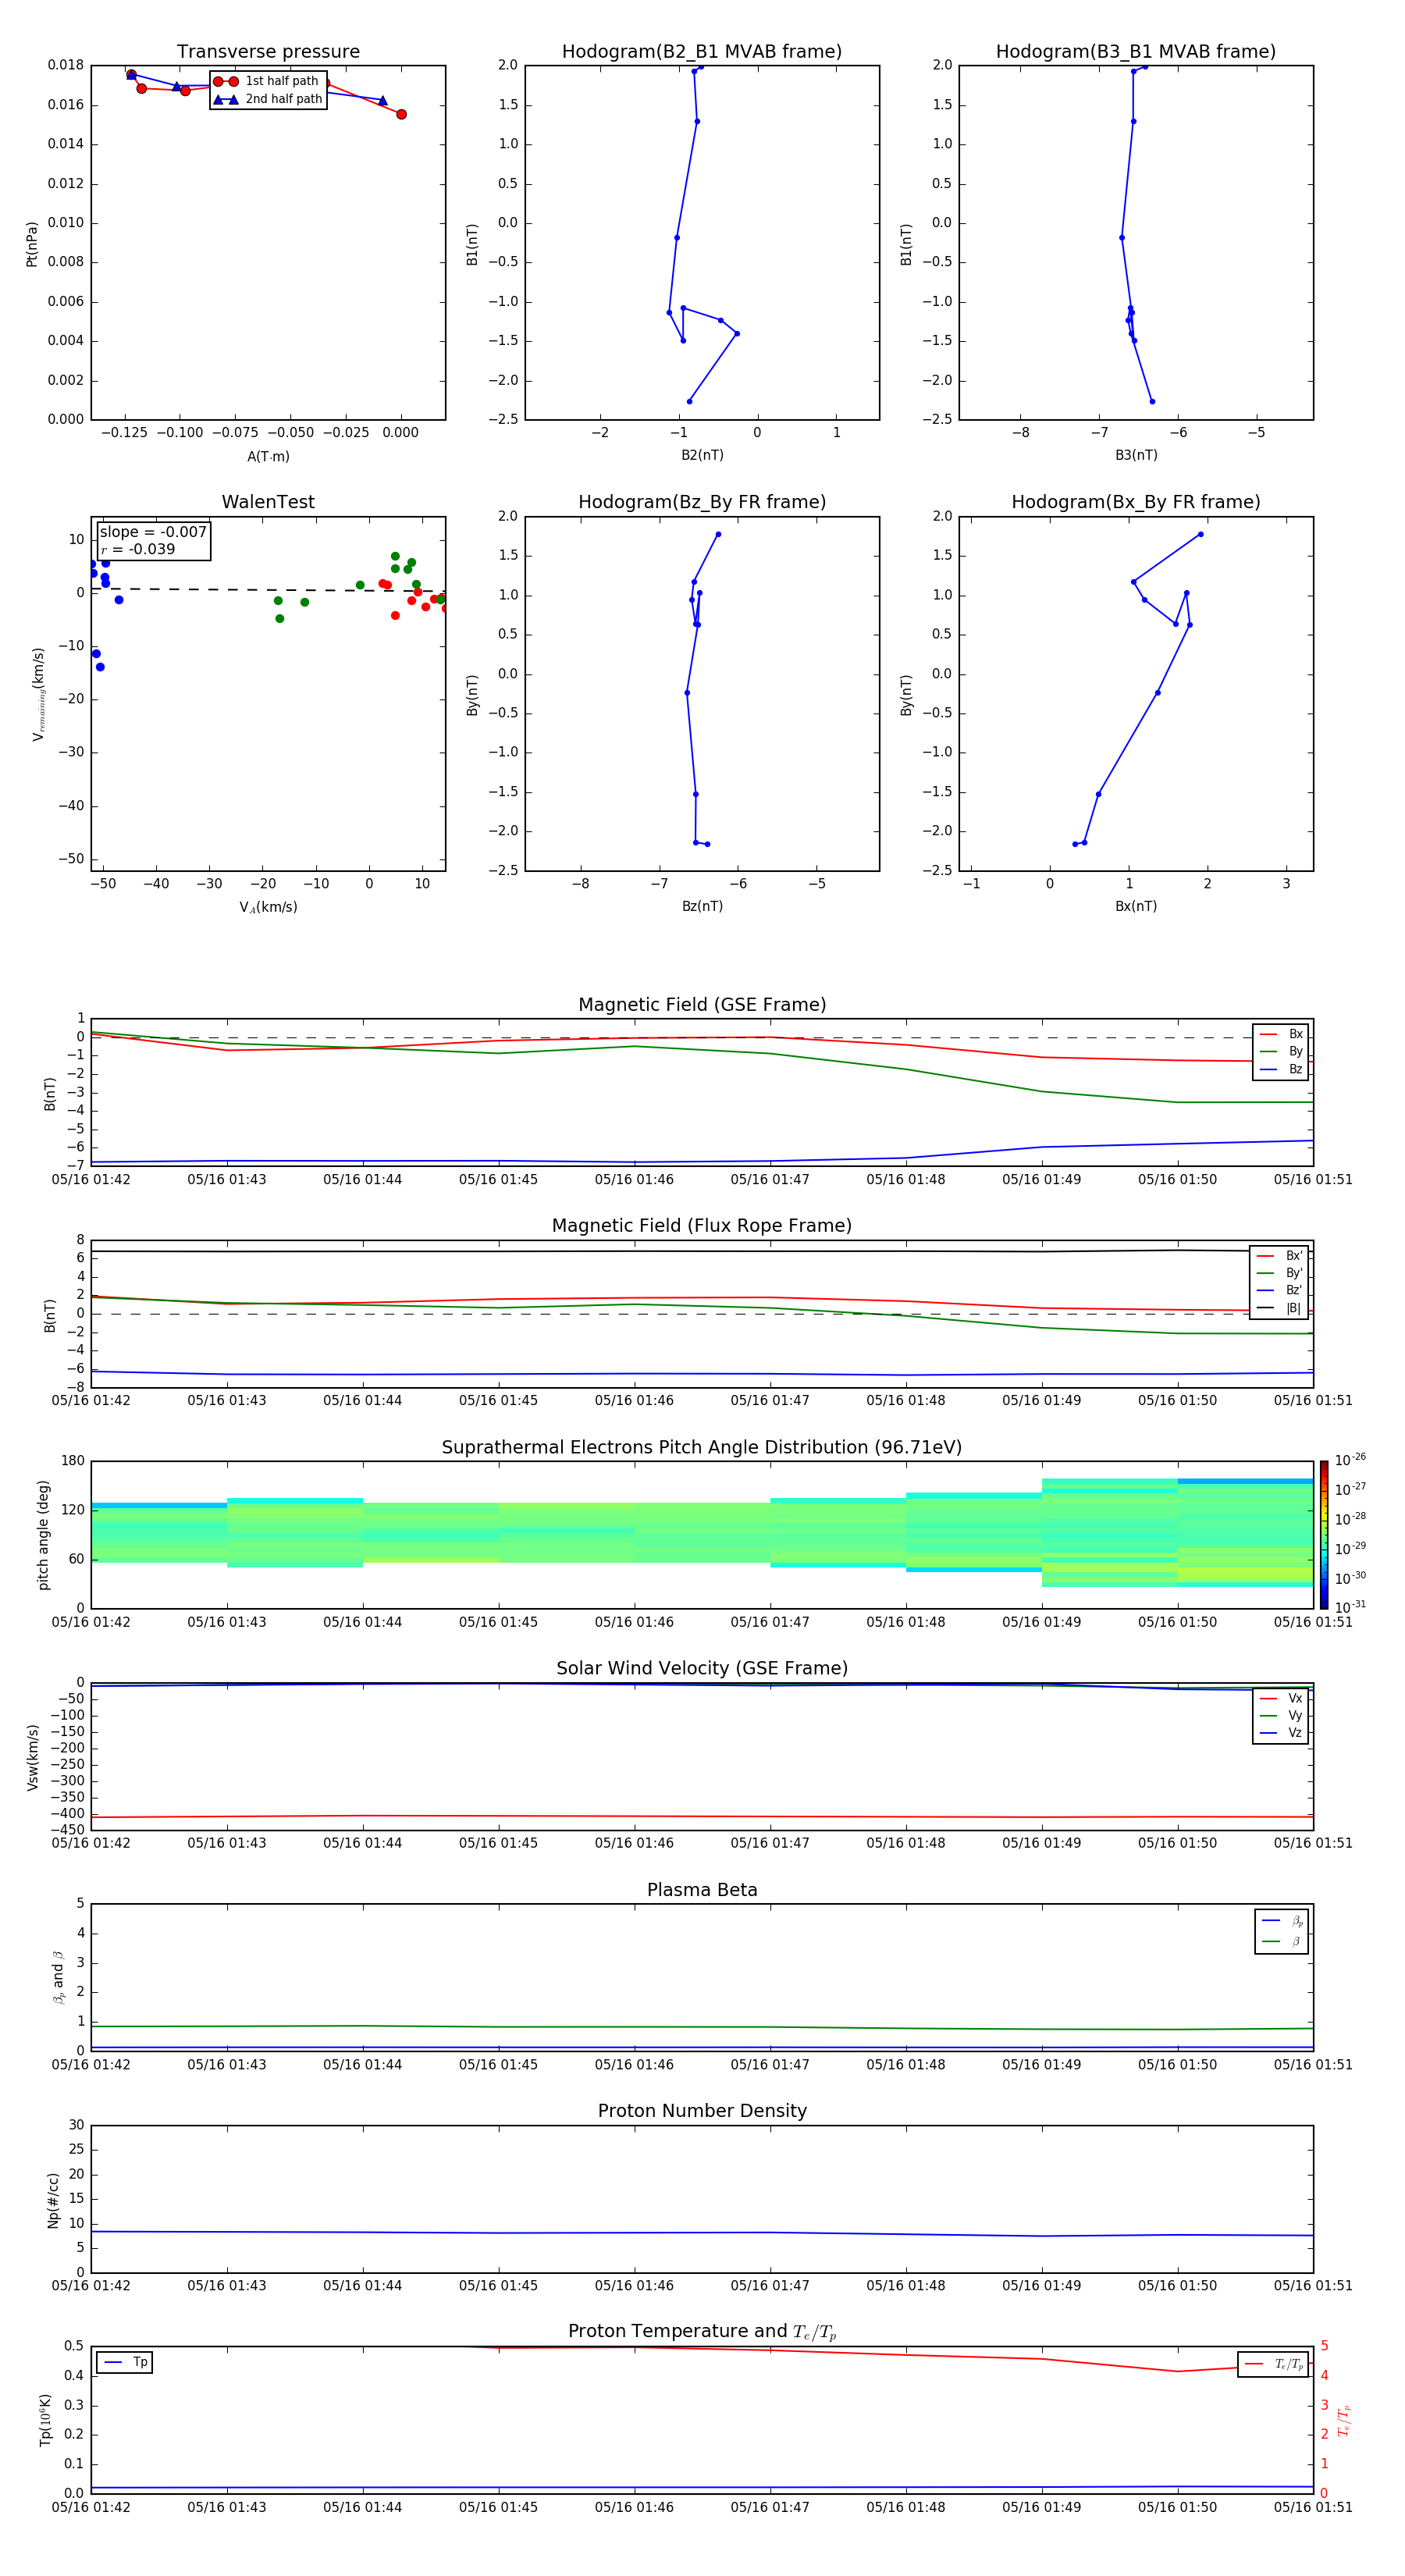
Task: Click the 'Transverse pressure' plot title
Action: tap(268, 52)
